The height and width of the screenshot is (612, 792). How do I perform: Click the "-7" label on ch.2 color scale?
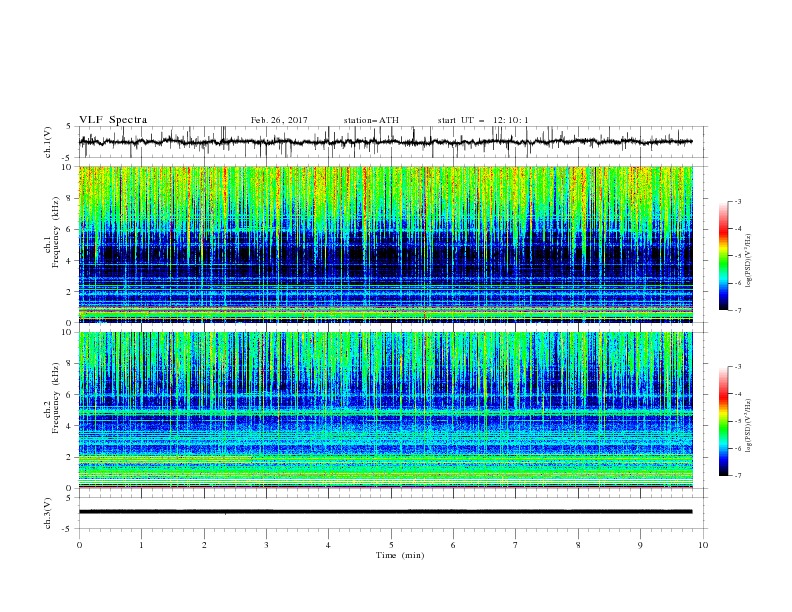737,476
